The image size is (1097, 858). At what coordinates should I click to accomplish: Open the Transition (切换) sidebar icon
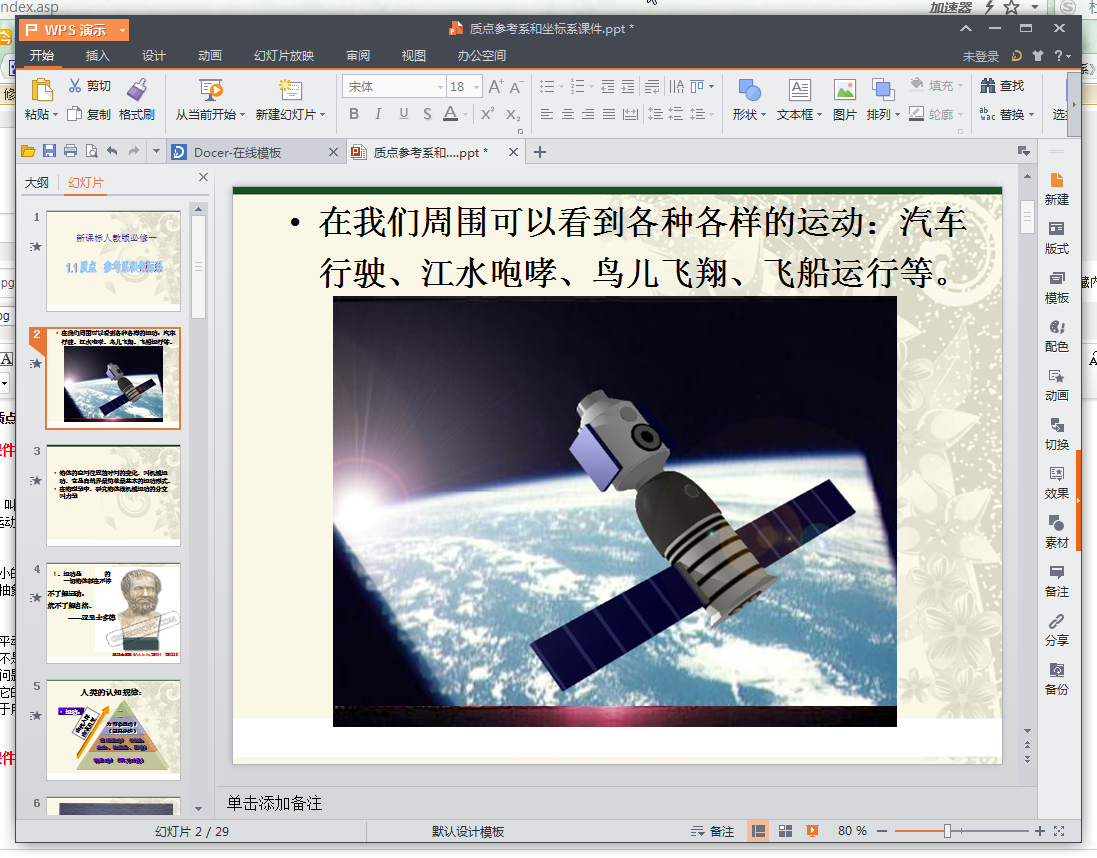[1056, 425]
